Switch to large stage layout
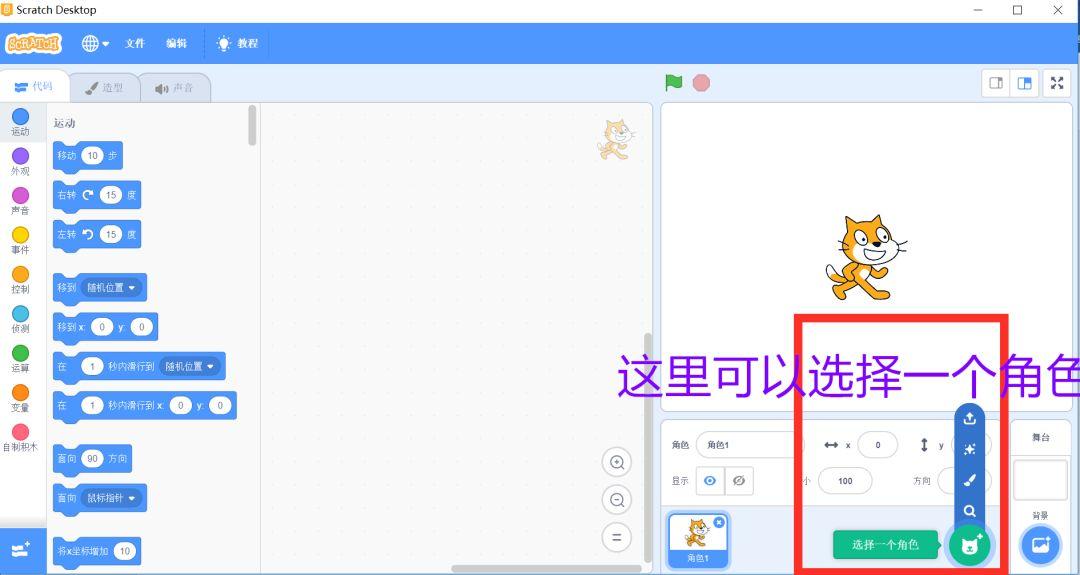Viewport: 1080px width, 575px height. pyautogui.click(x=1025, y=83)
